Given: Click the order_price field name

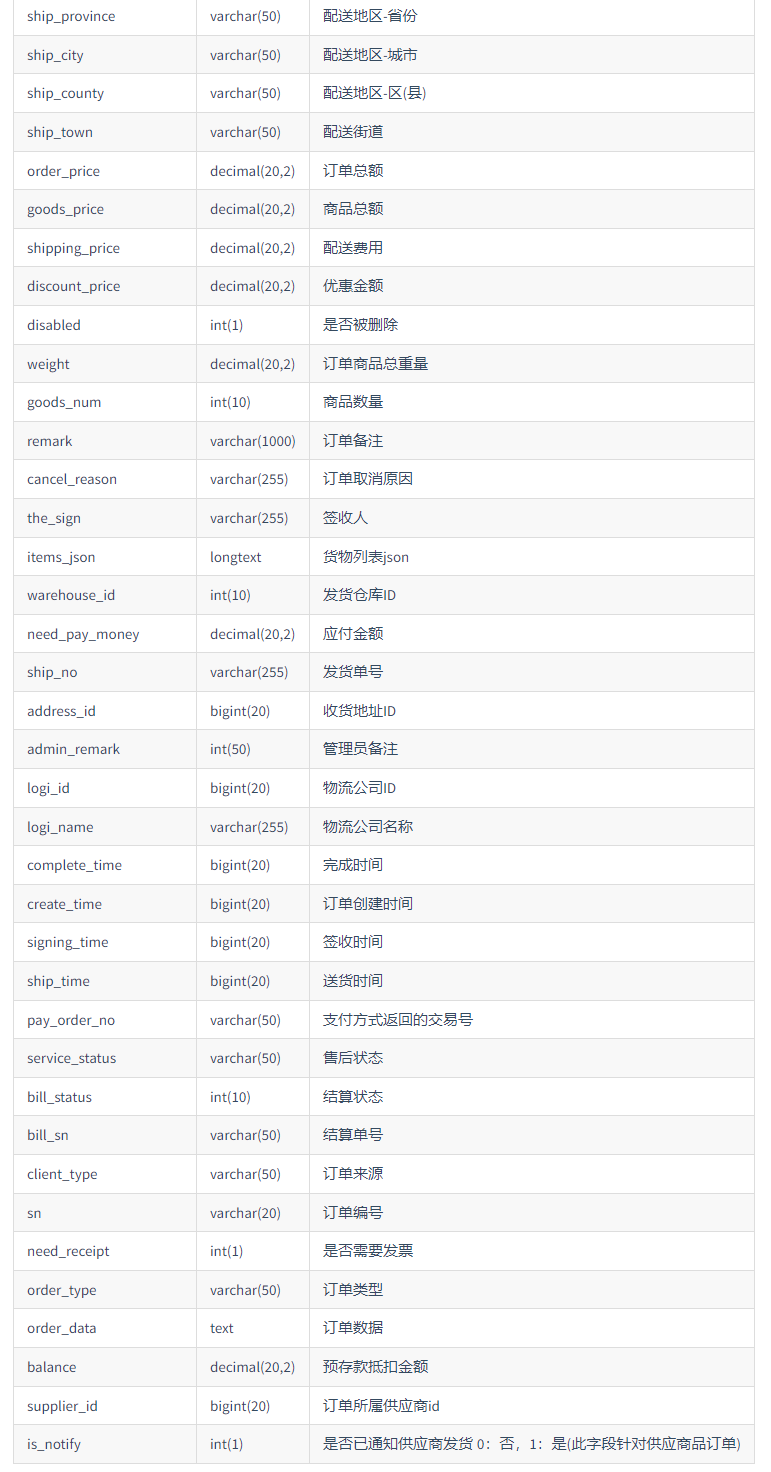Looking at the screenshot, I should click(63, 171).
